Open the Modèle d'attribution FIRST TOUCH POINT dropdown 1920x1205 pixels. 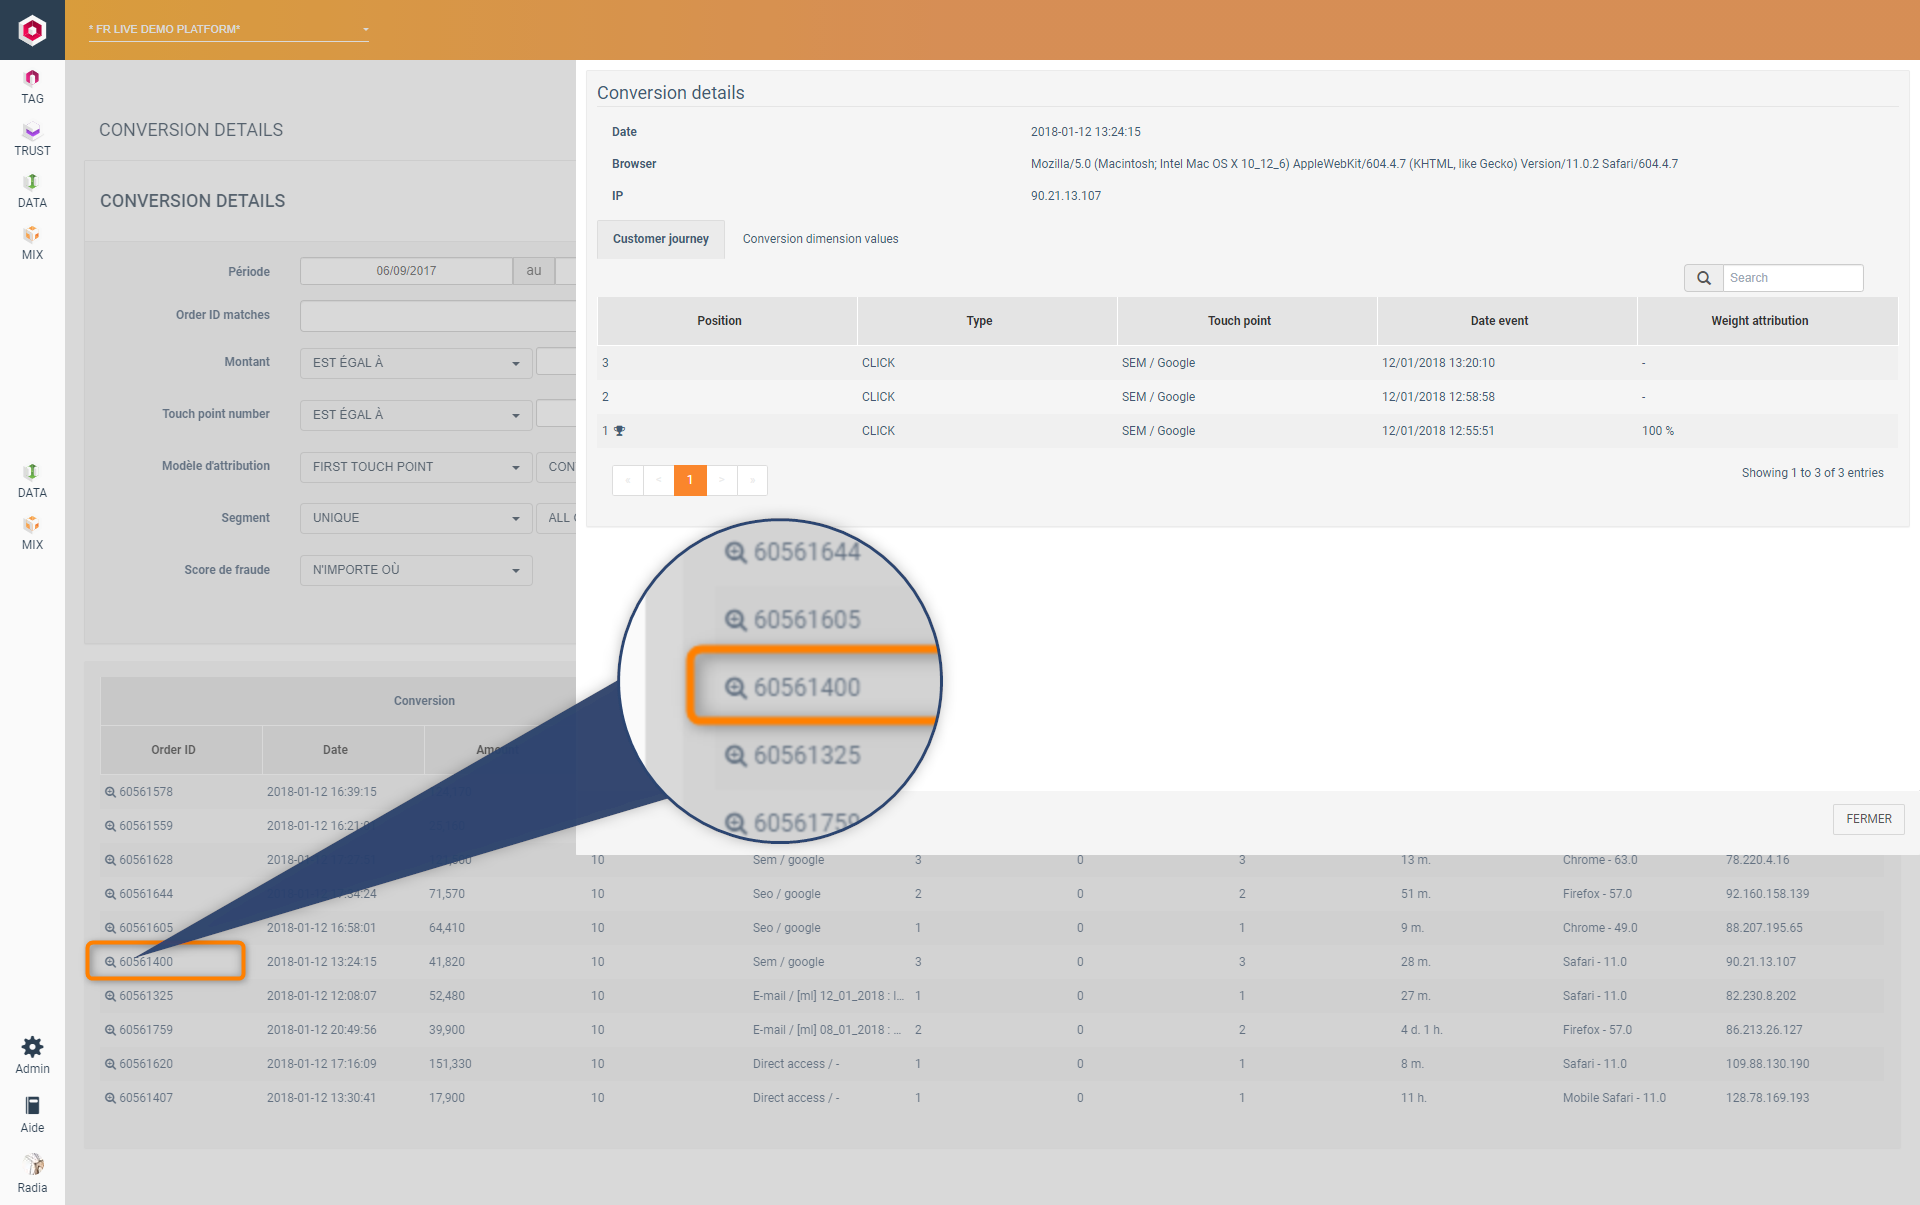point(415,467)
